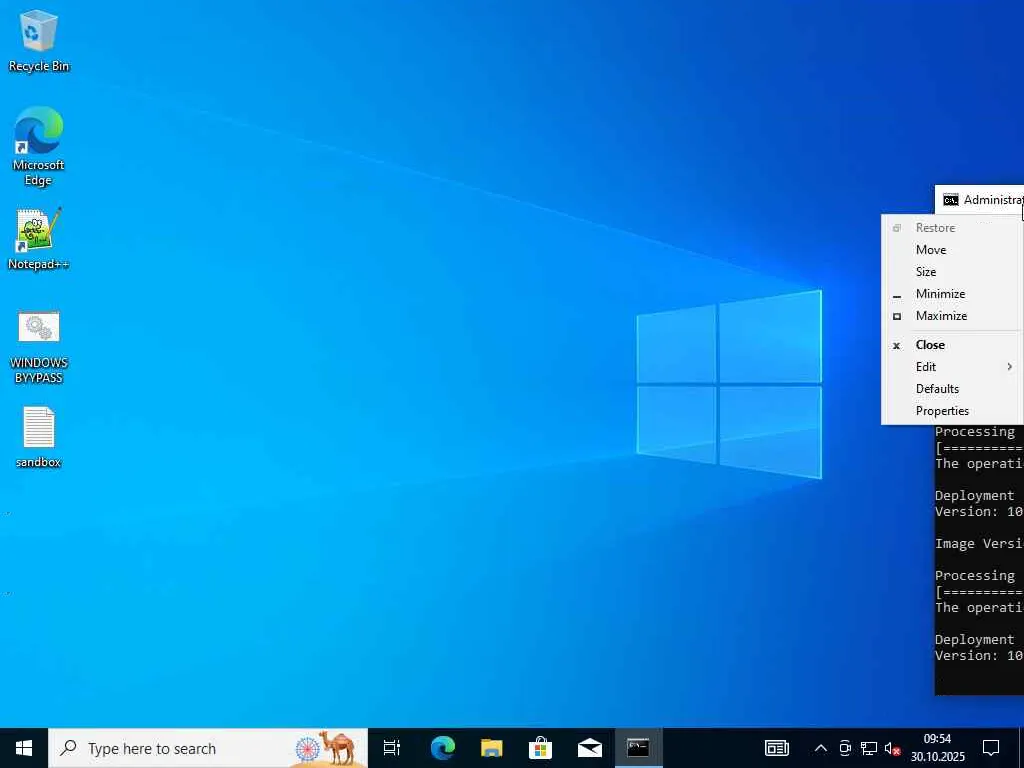Expand the Edit submenu
1024x768 pixels.
point(952,367)
